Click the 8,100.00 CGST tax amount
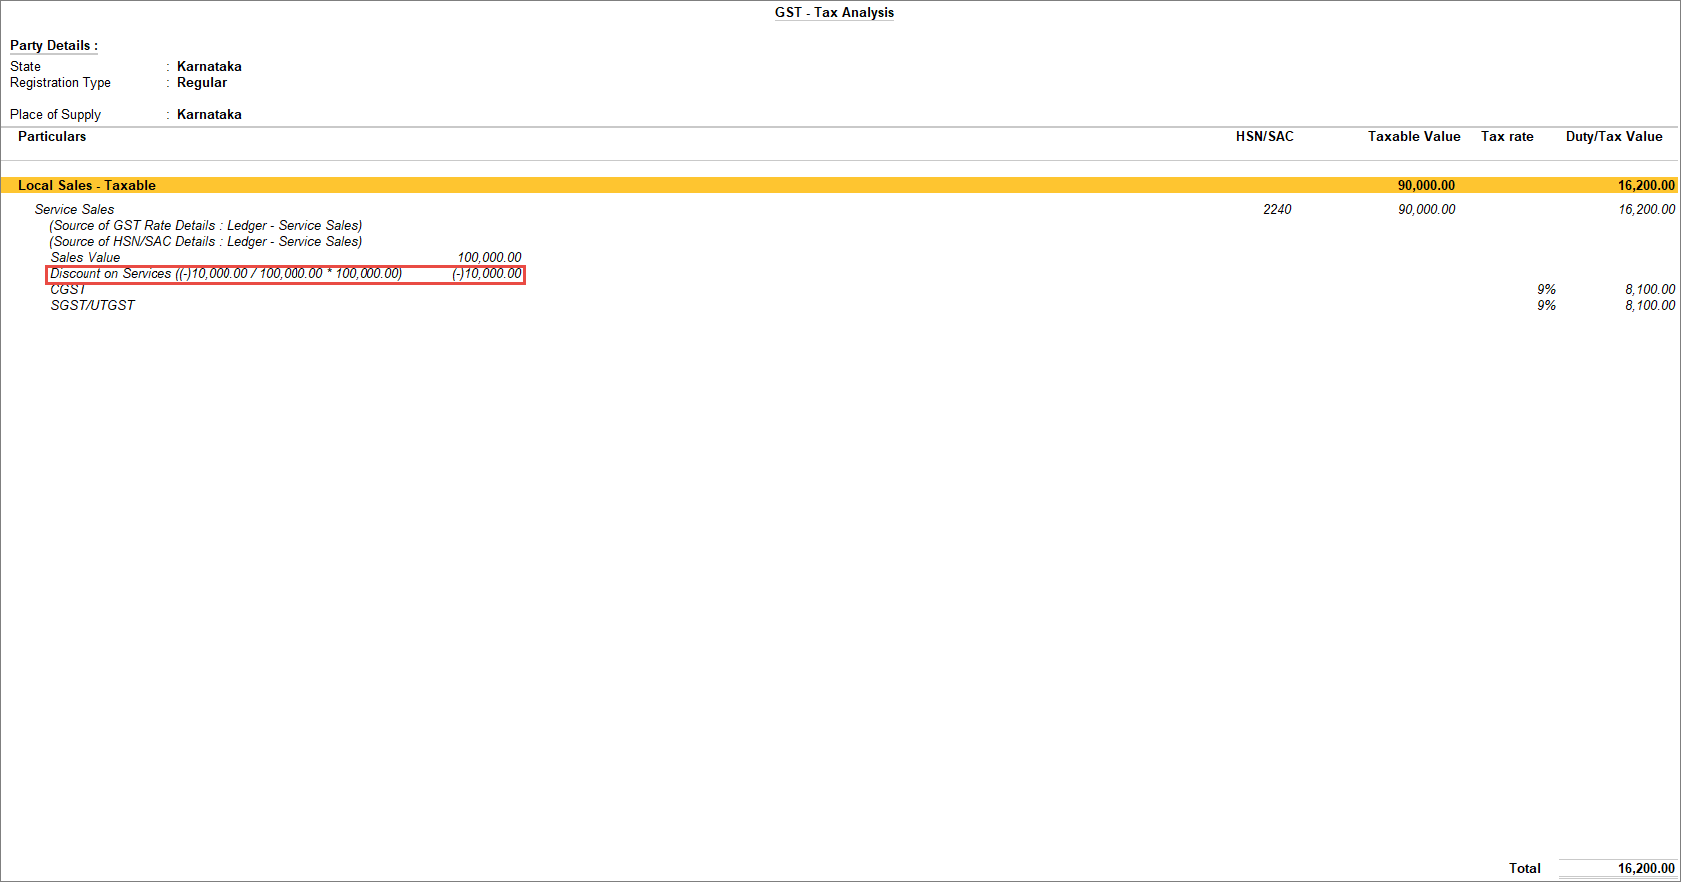The image size is (1681, 882). tap(1650, 289)
